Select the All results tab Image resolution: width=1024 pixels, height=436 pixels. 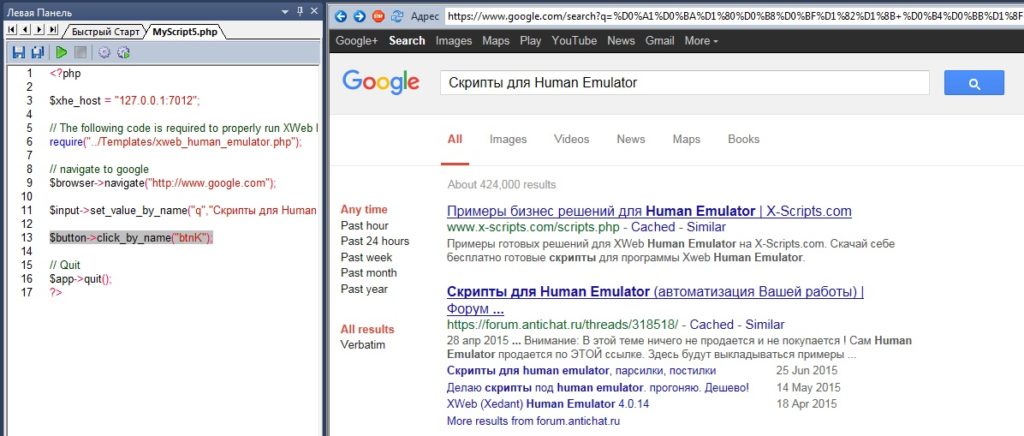455,139
